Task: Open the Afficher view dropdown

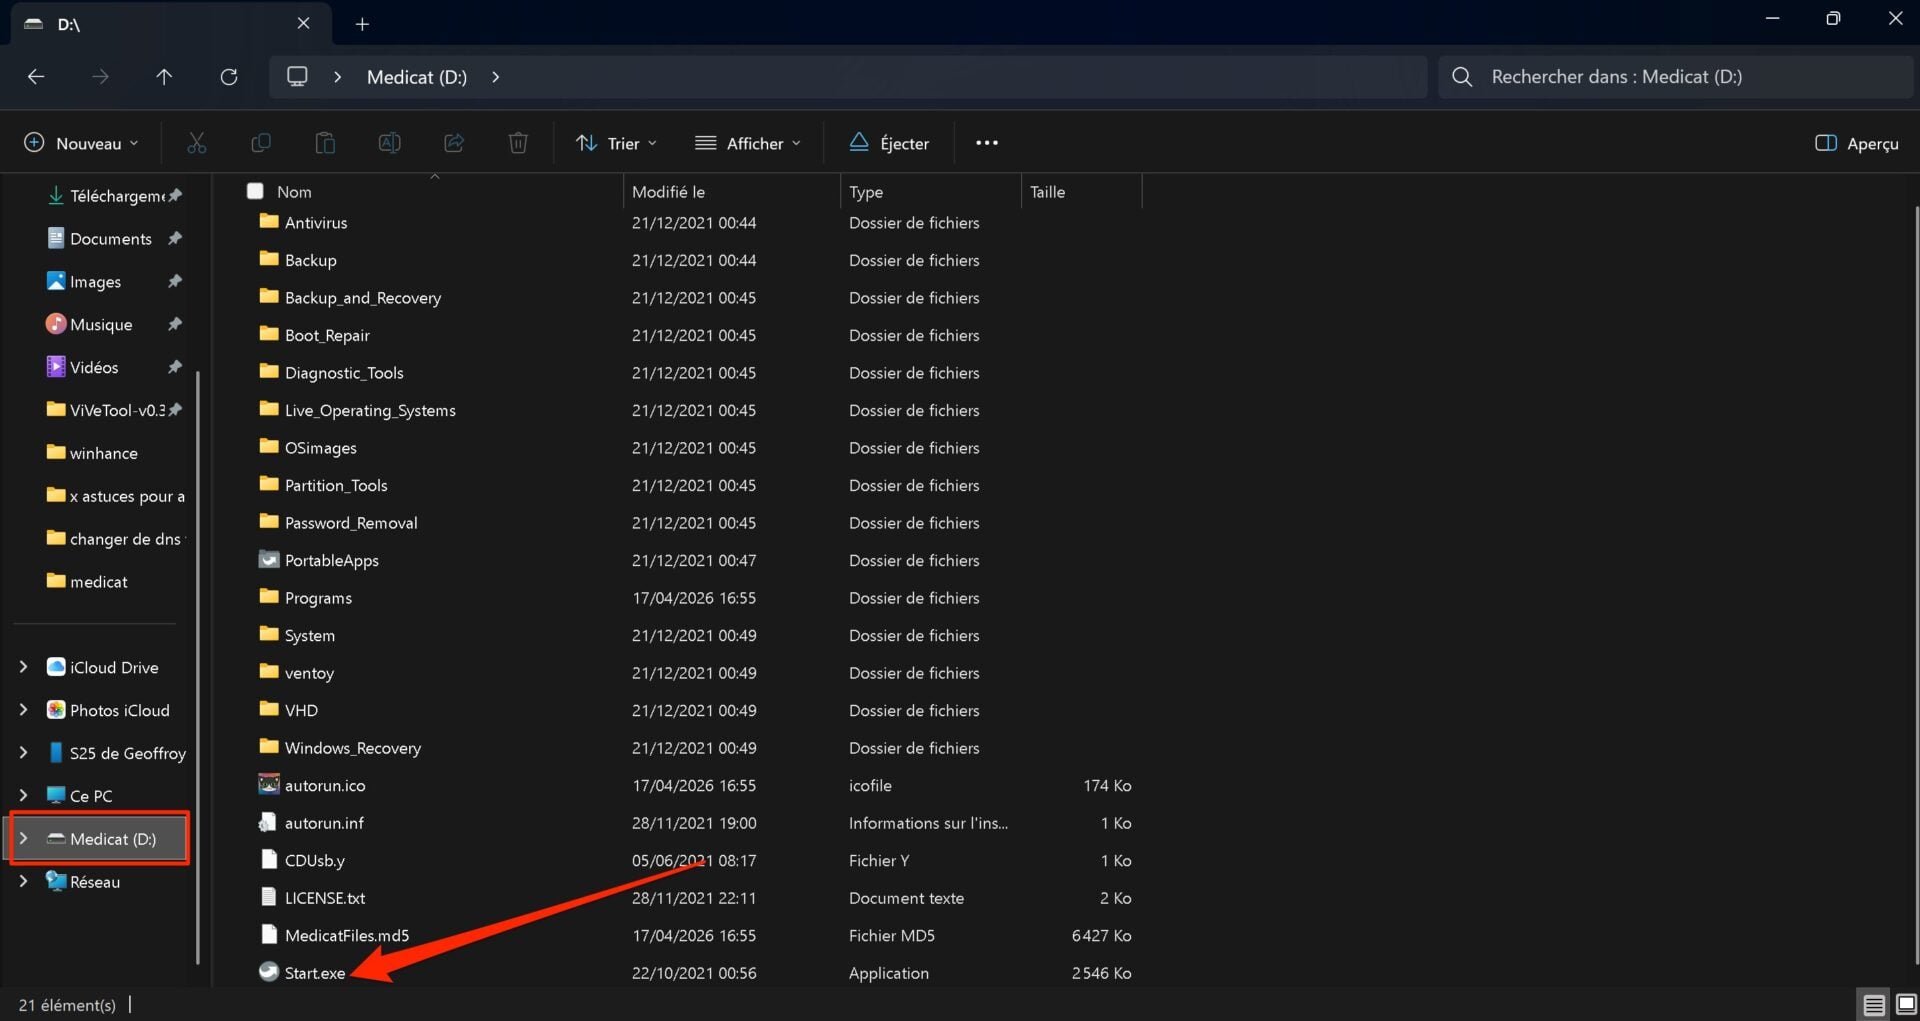Action: click(x=748, y=143)
